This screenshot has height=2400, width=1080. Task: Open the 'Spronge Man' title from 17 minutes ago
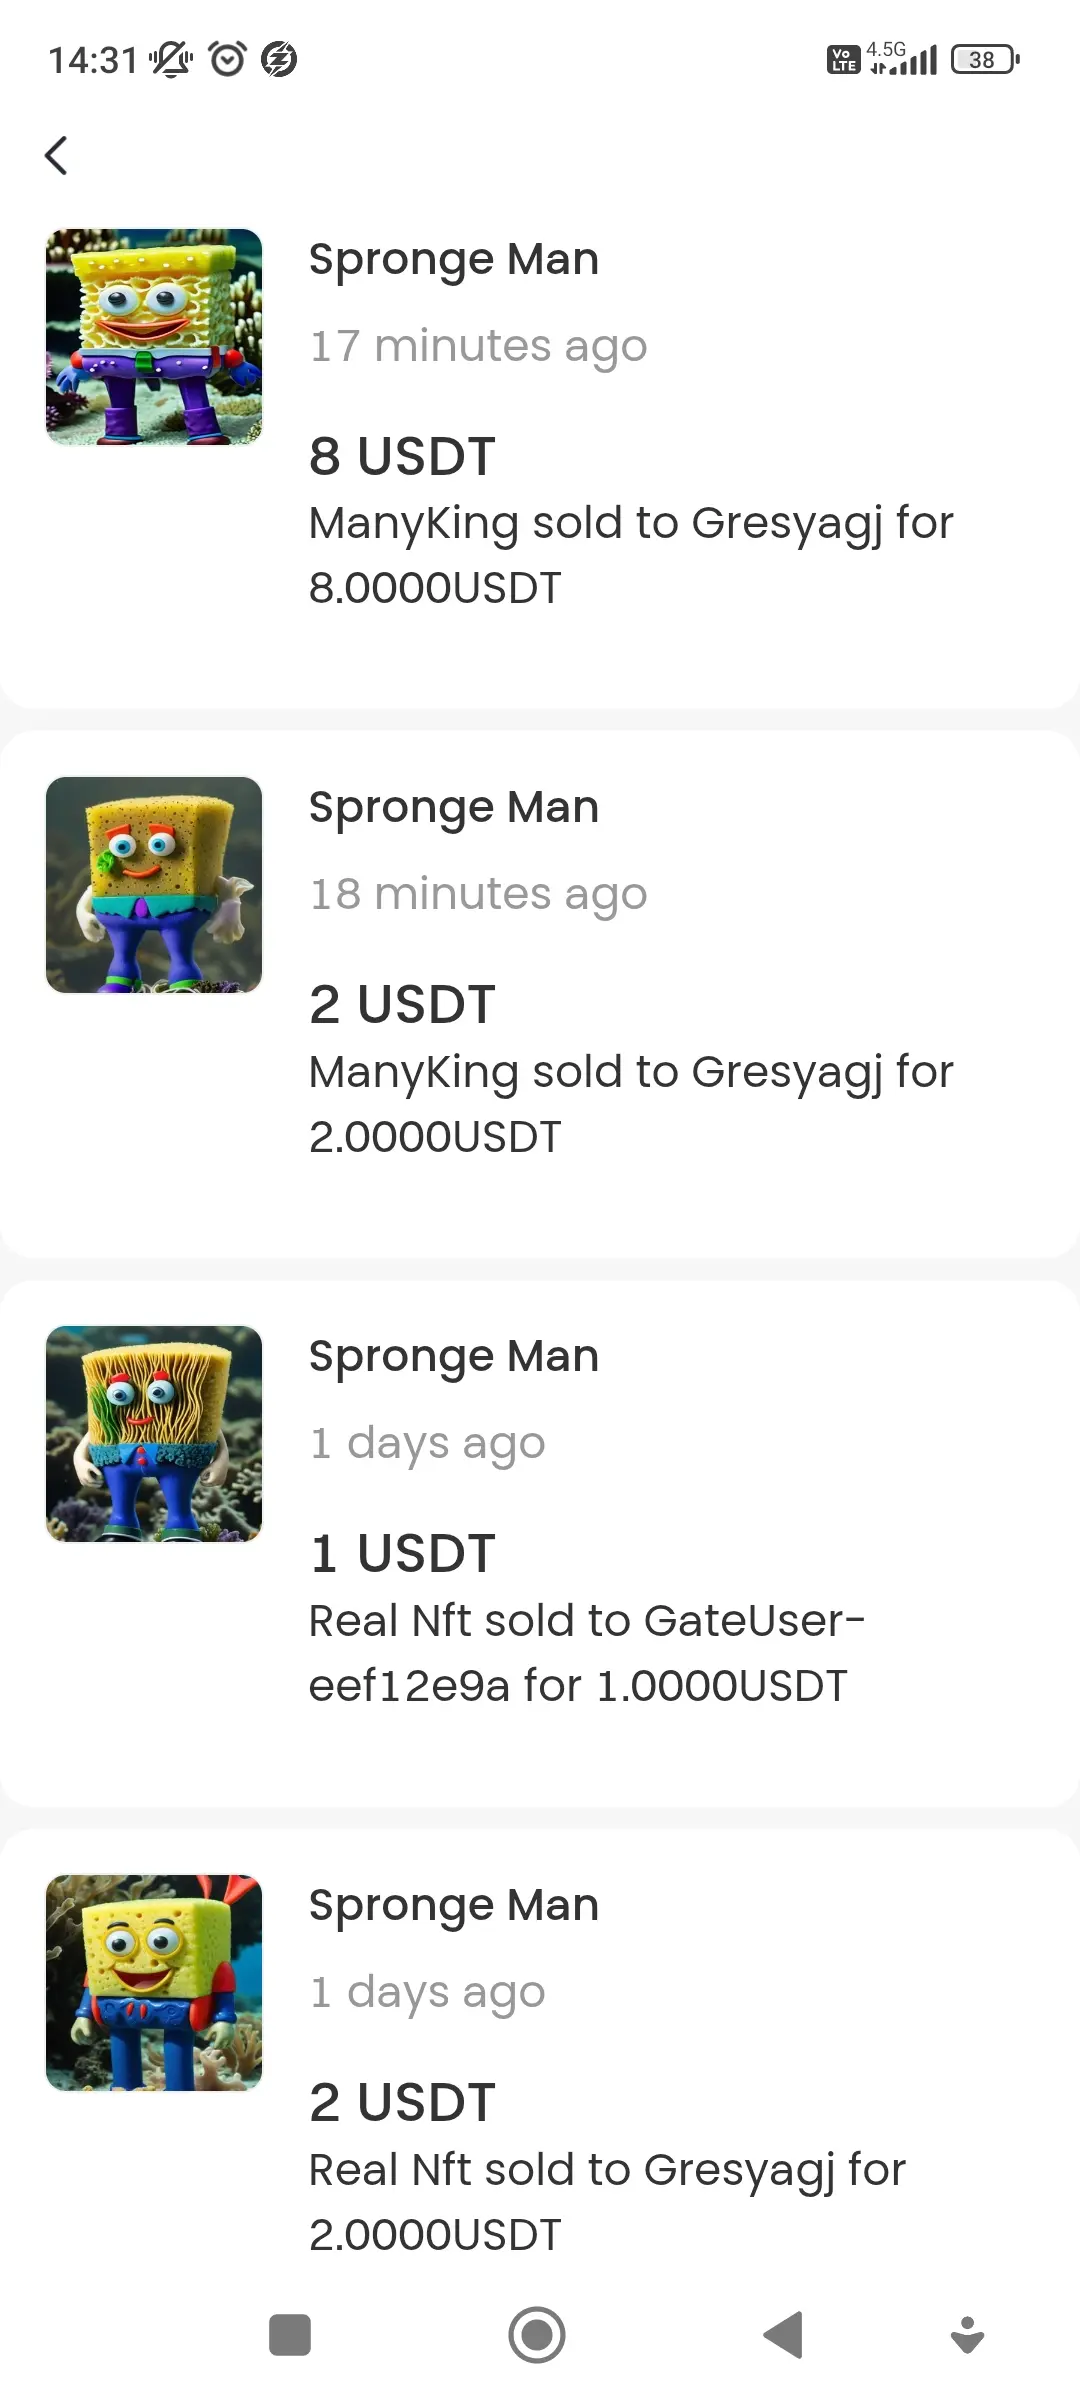click(454, 259)
